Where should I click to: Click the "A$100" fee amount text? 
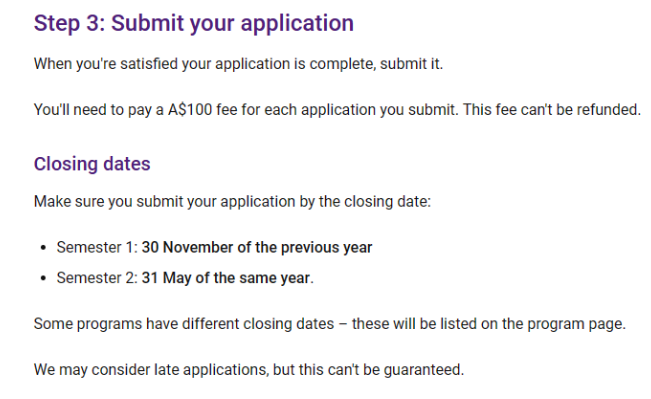(x=190, y=110)
